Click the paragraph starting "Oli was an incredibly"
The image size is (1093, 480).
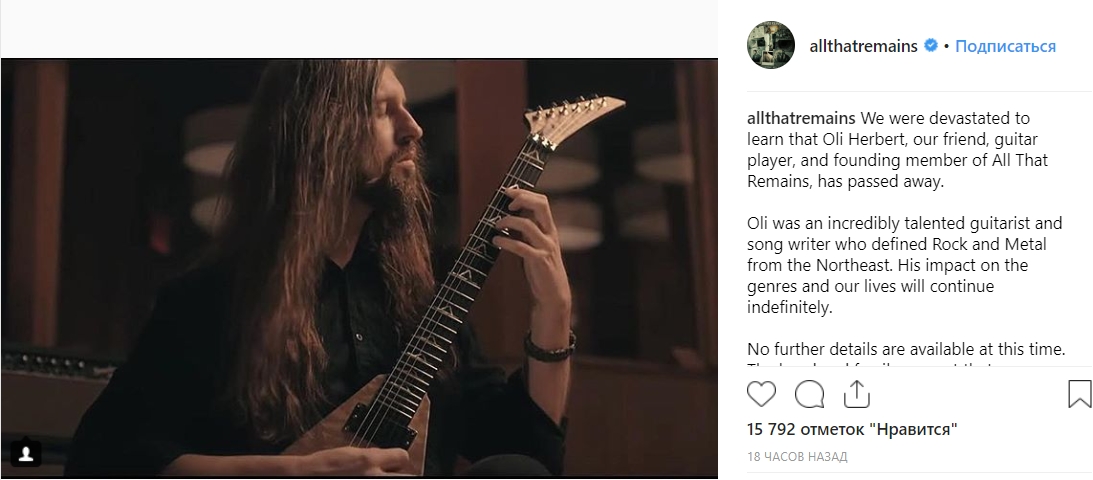[x=905, y=265]
